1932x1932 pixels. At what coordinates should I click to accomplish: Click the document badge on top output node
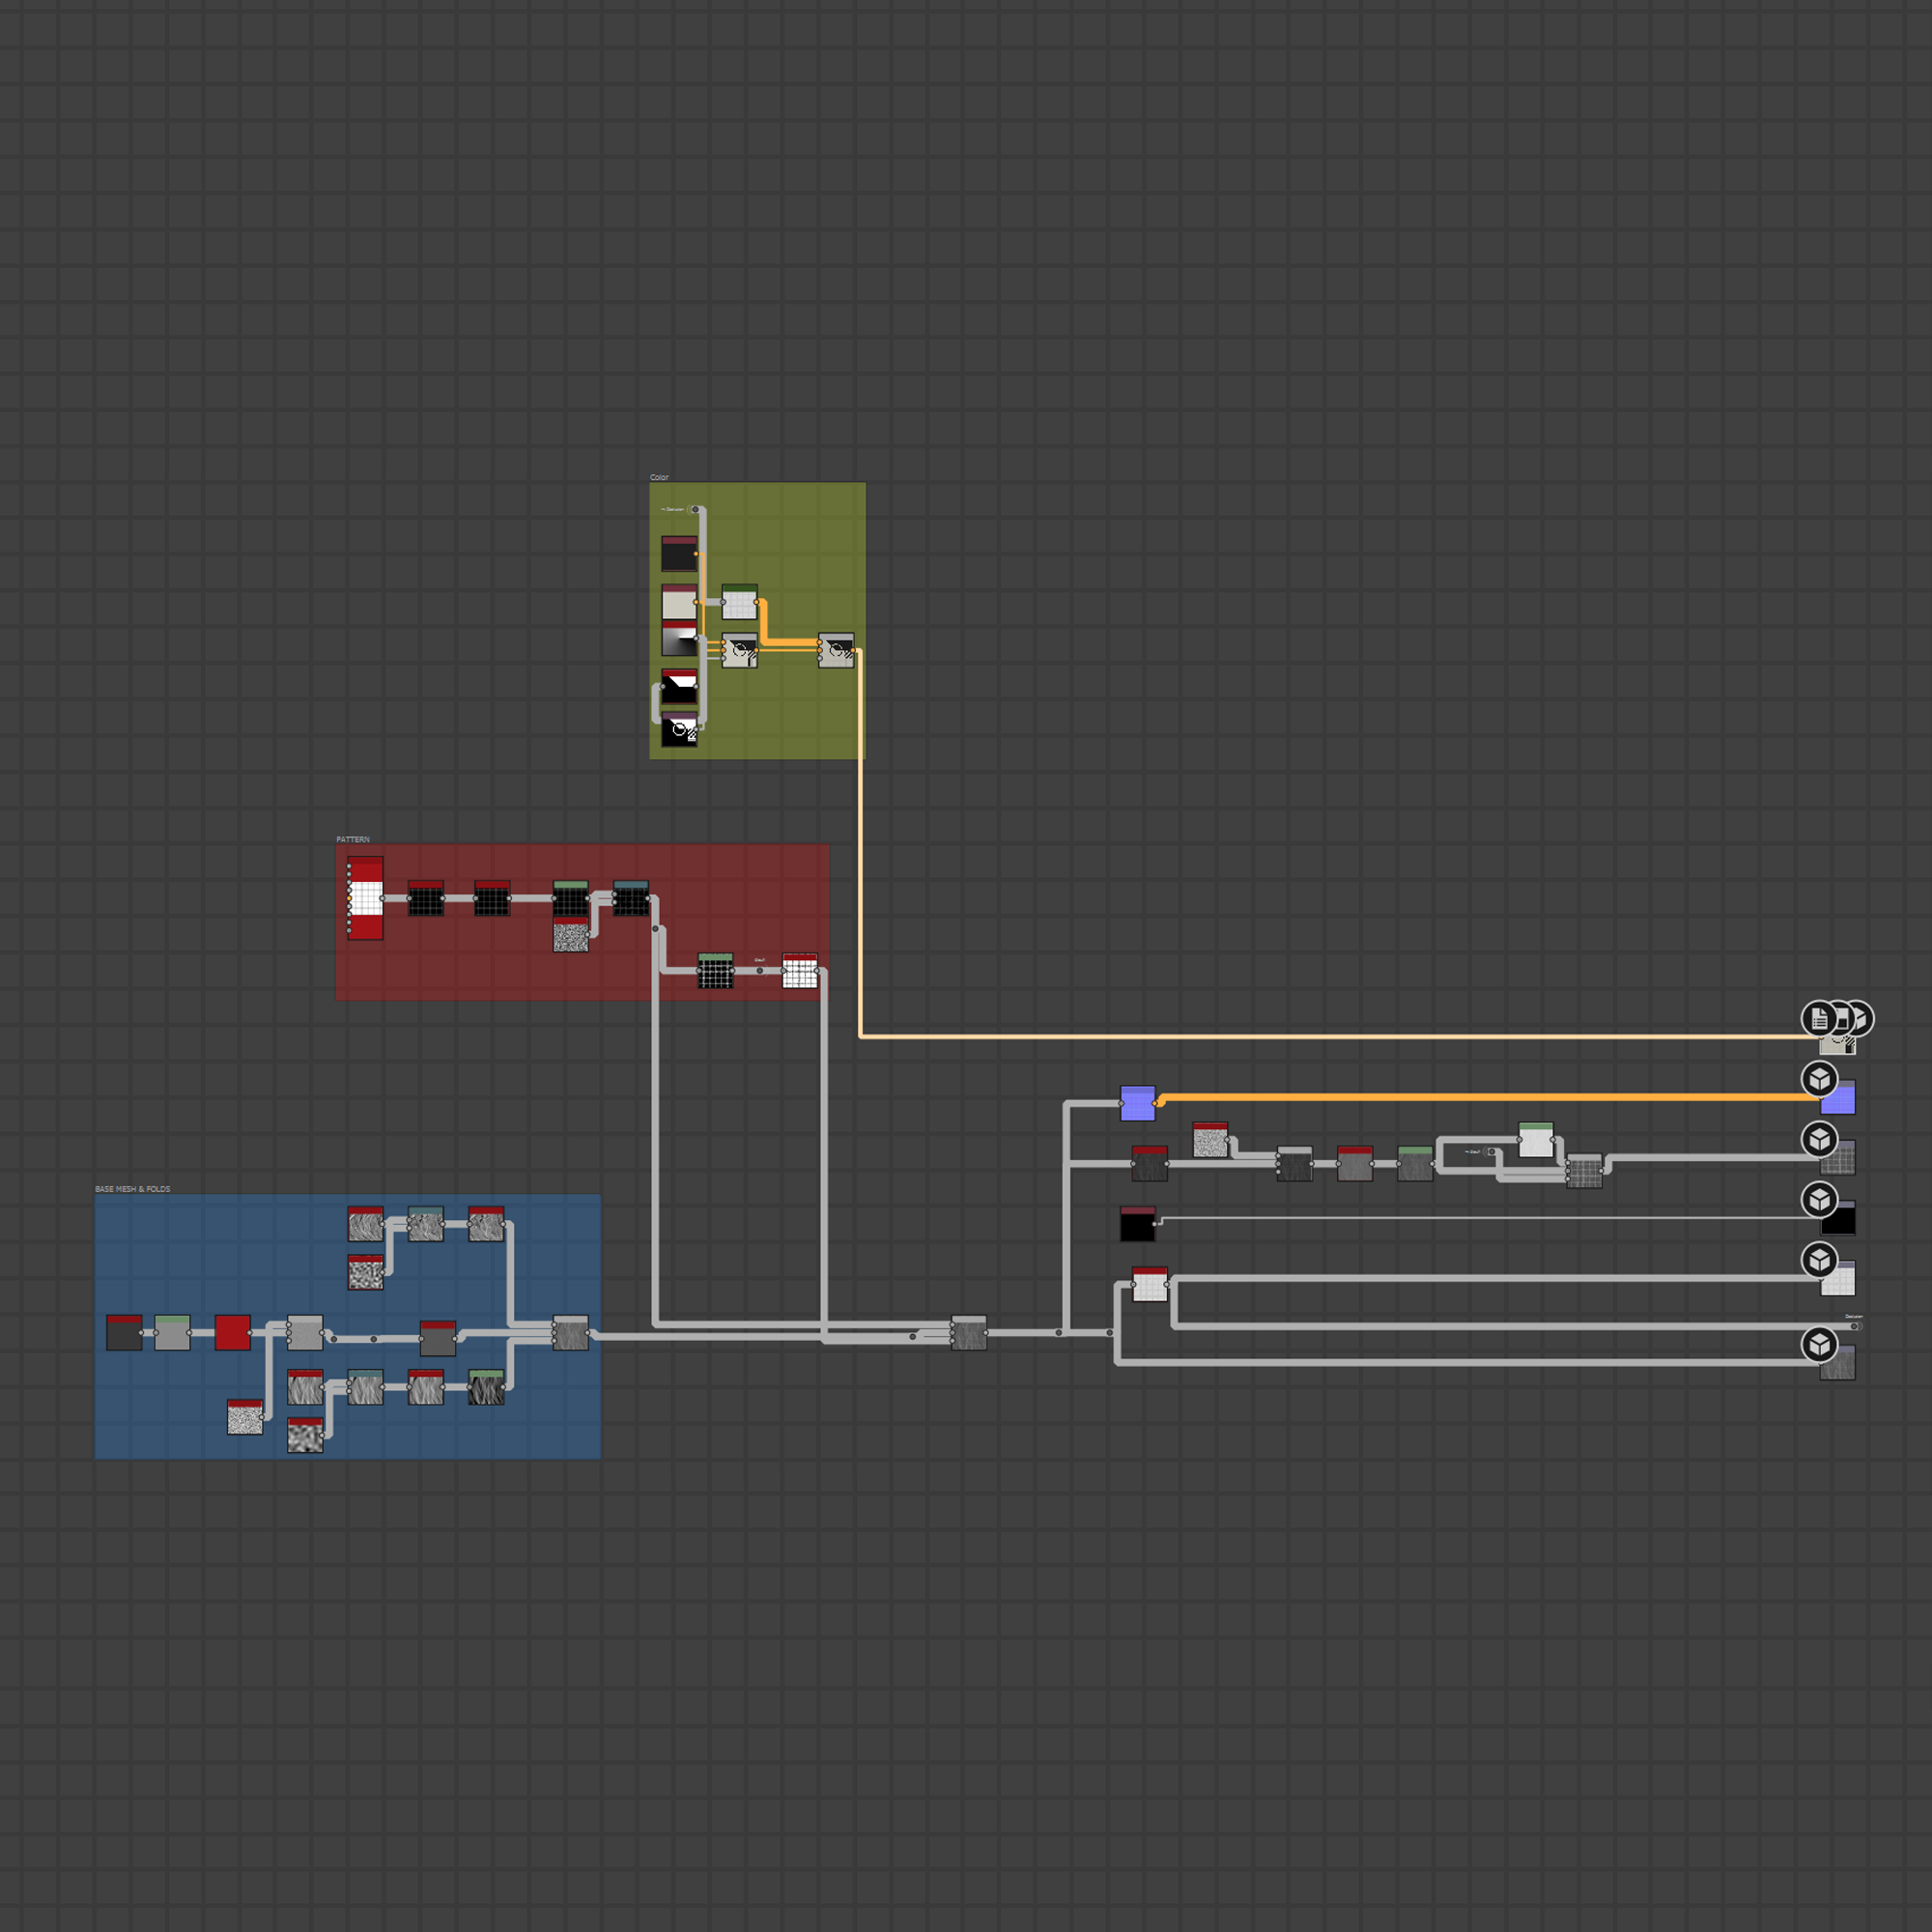pos(1819,1018)
